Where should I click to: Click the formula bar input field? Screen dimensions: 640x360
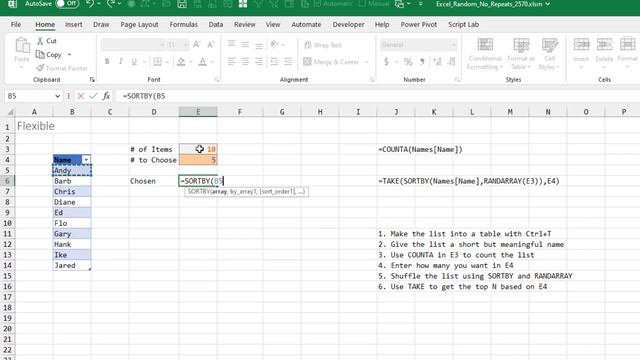378,96
